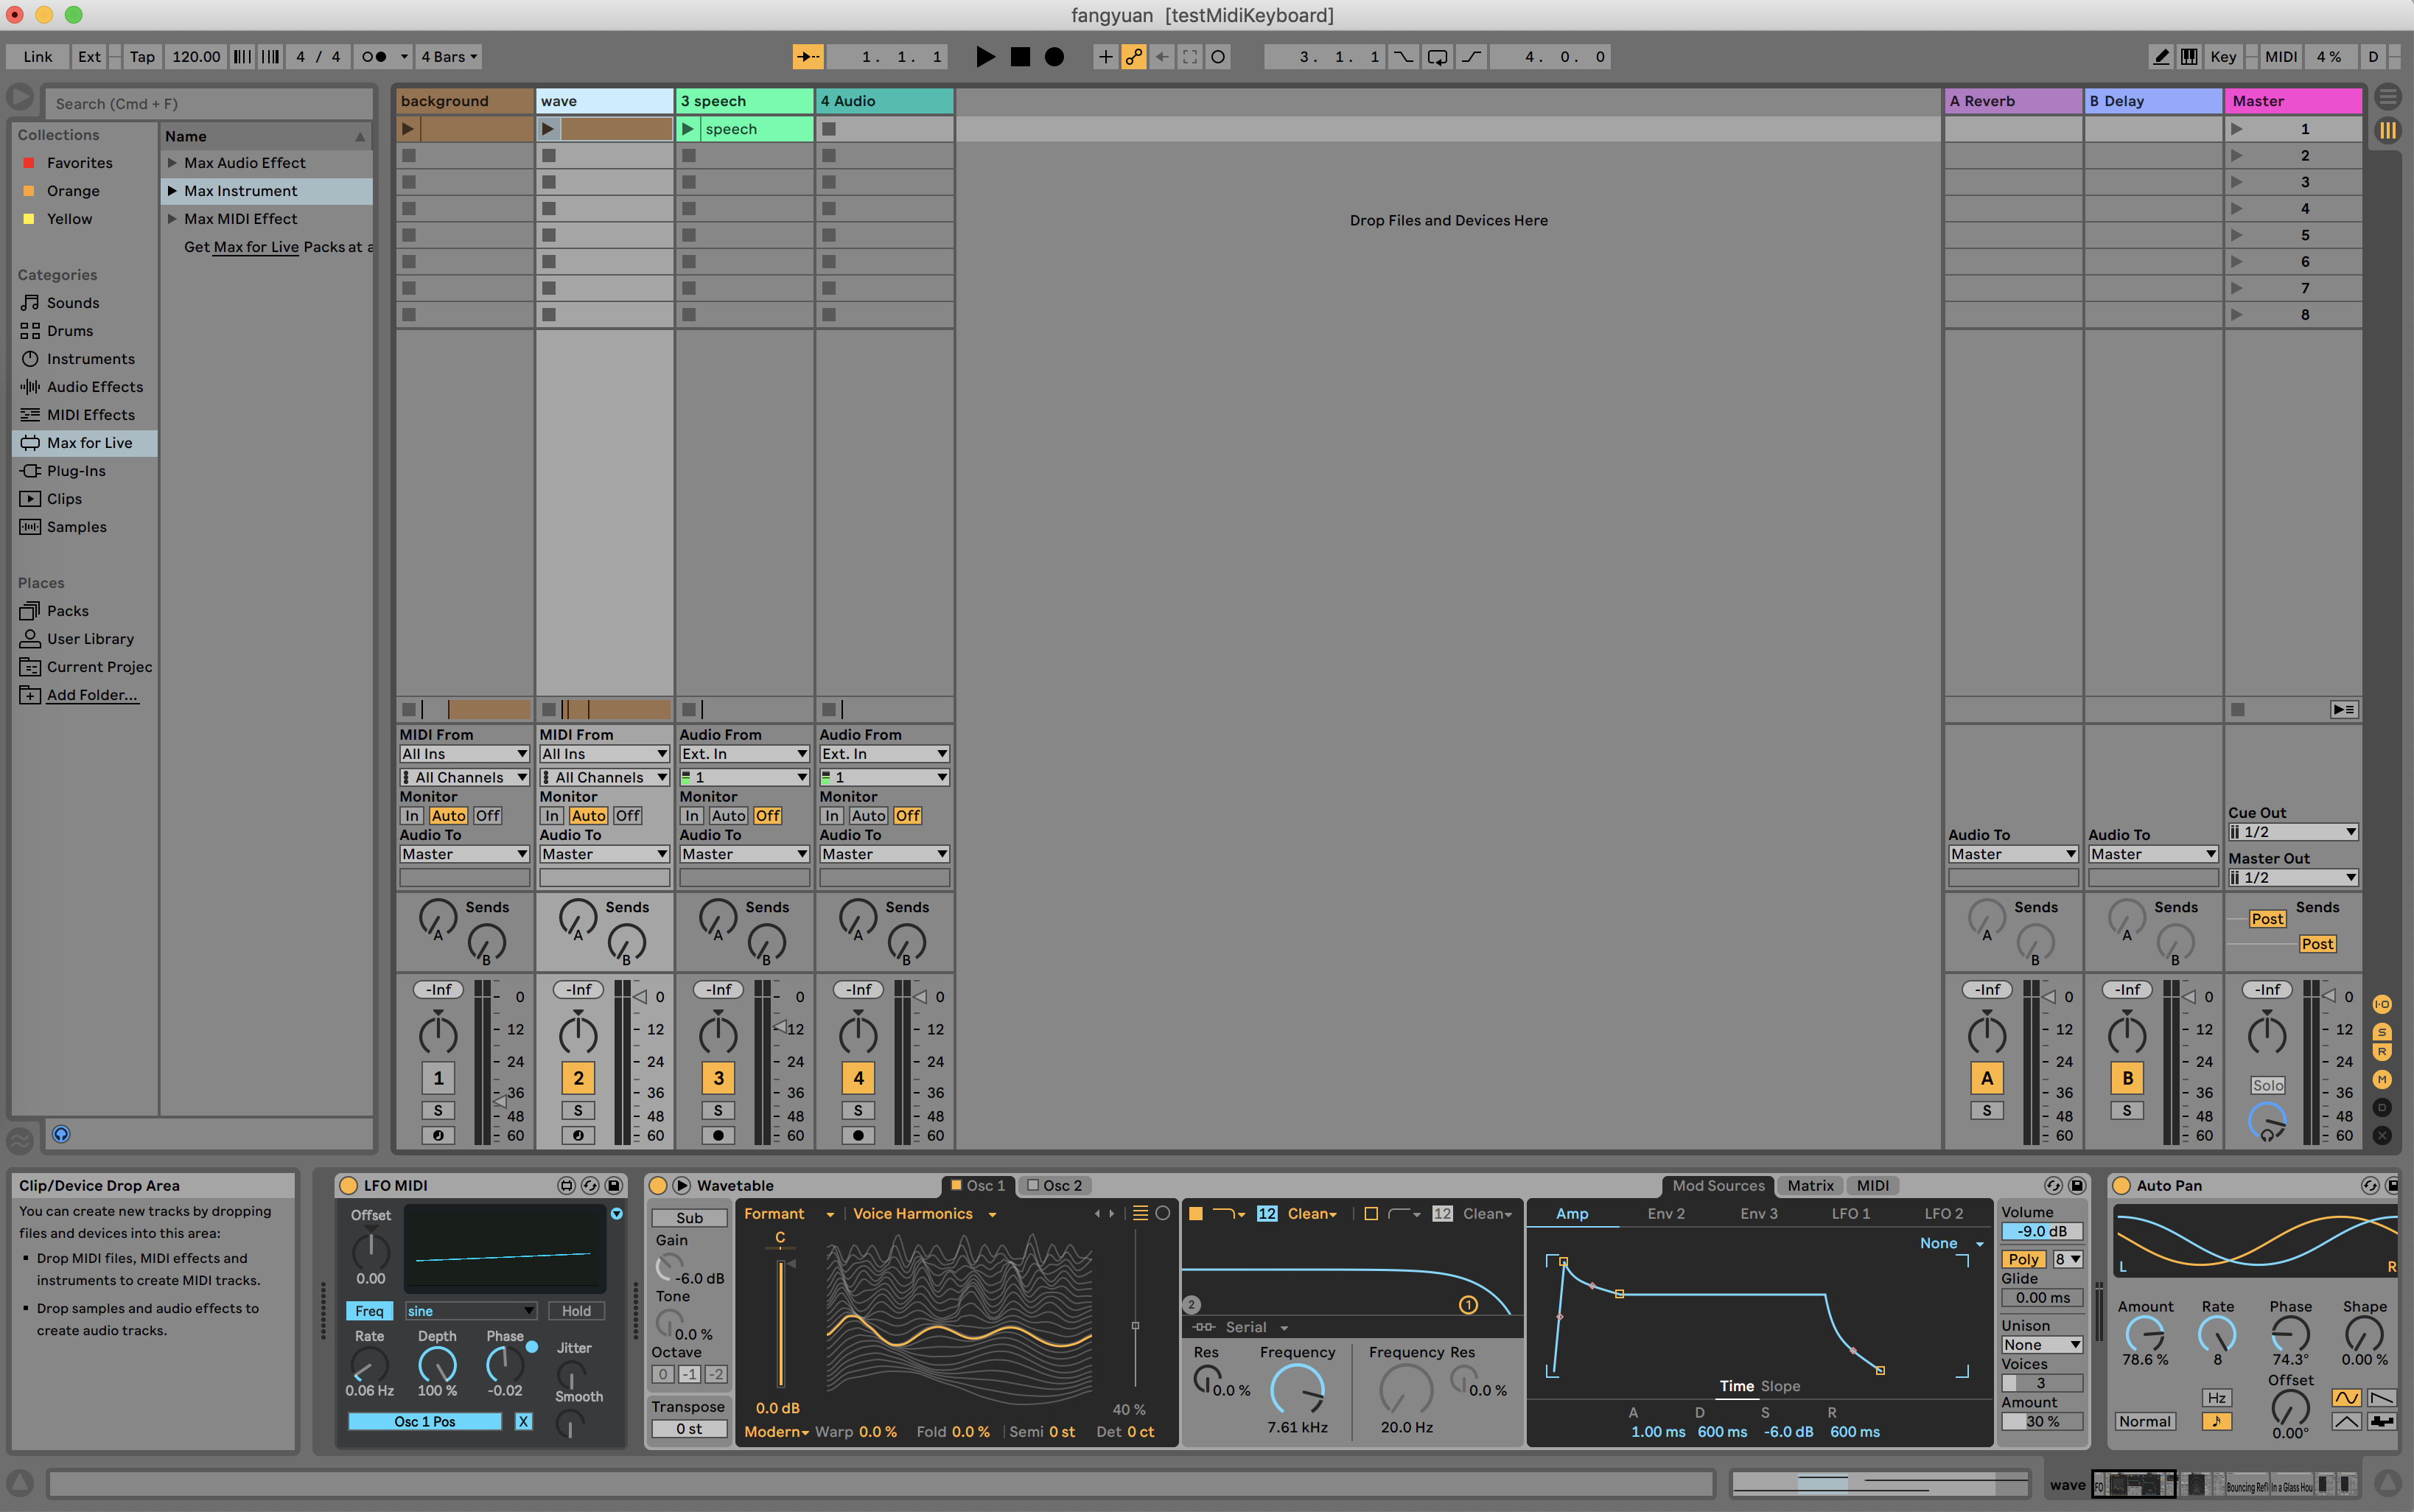
Task: Solo the background track
Action: [437, 1110]
